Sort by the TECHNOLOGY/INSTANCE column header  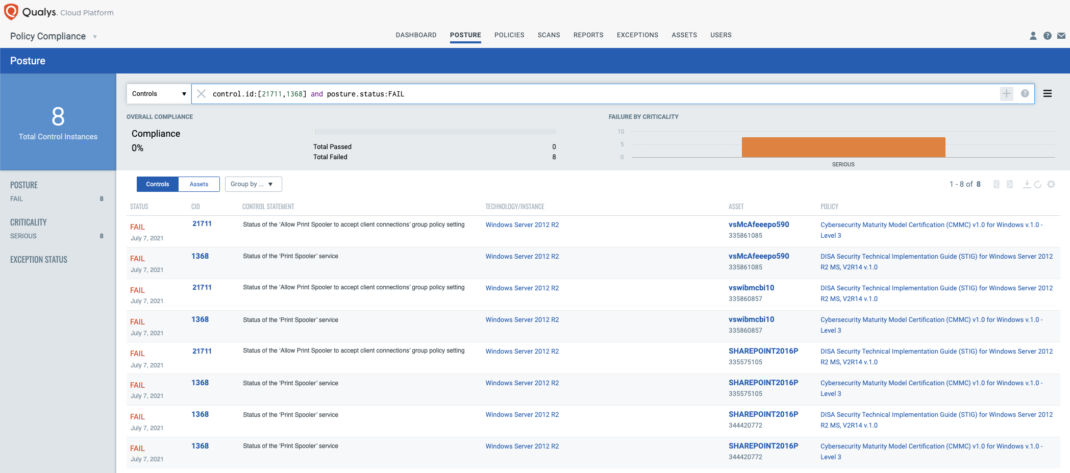point(515,206)
